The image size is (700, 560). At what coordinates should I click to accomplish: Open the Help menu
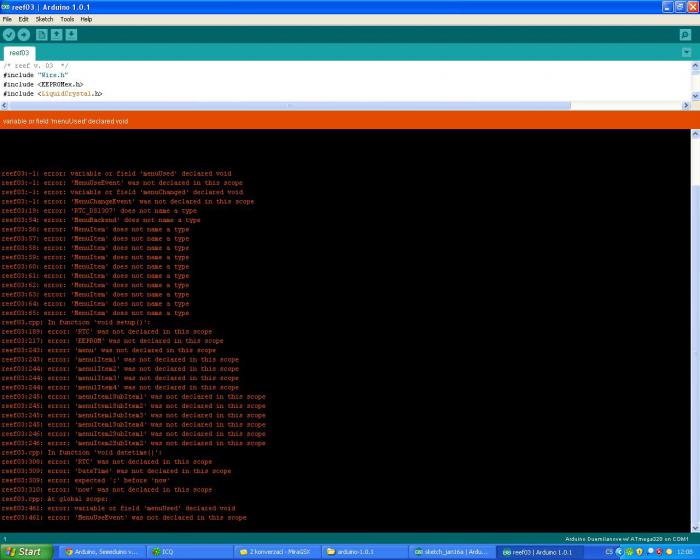[x=86, y=19]
